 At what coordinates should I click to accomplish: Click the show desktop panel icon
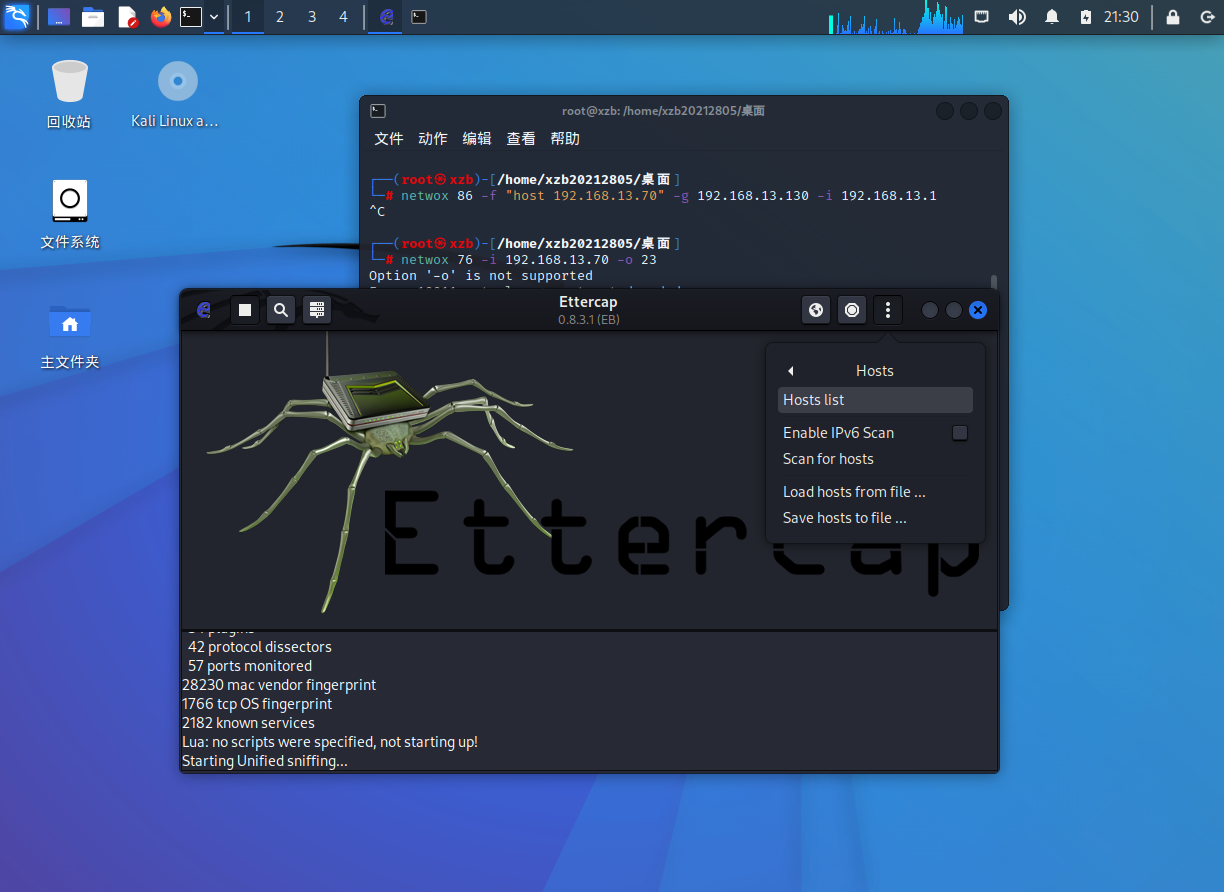pyautogui.click(x=59, y=17)
